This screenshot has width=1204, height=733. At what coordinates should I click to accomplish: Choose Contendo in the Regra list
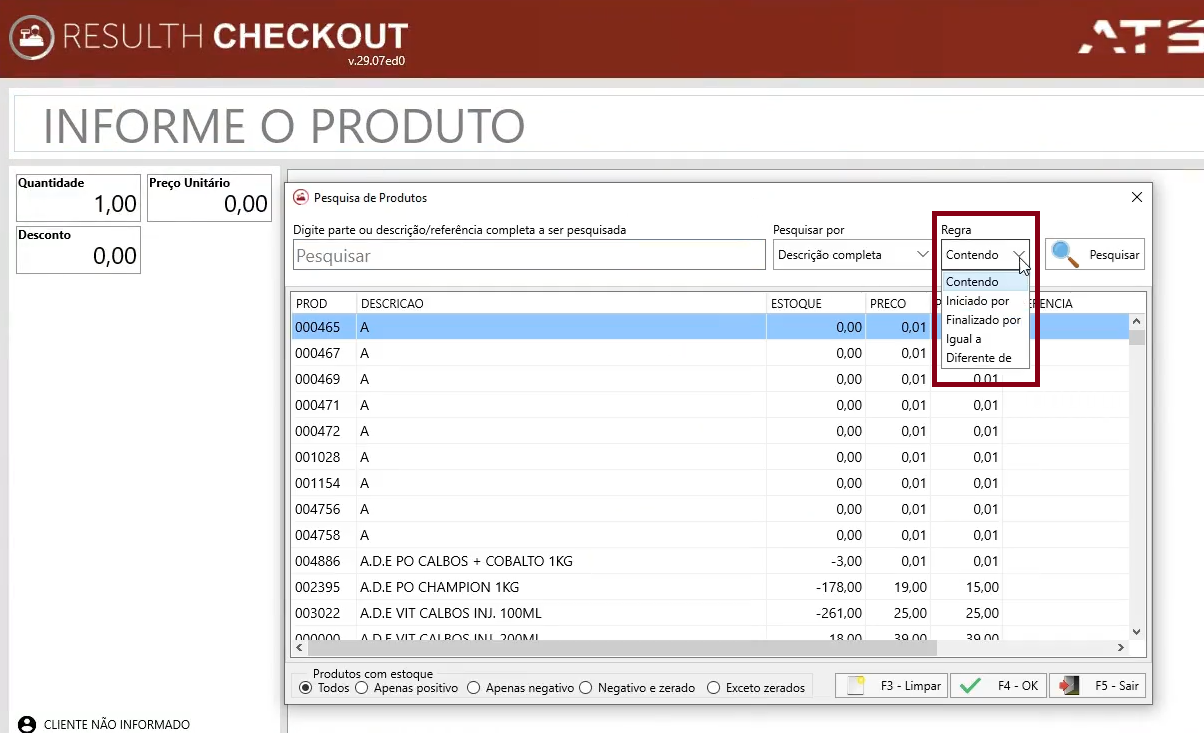click(x=986, y=282)
